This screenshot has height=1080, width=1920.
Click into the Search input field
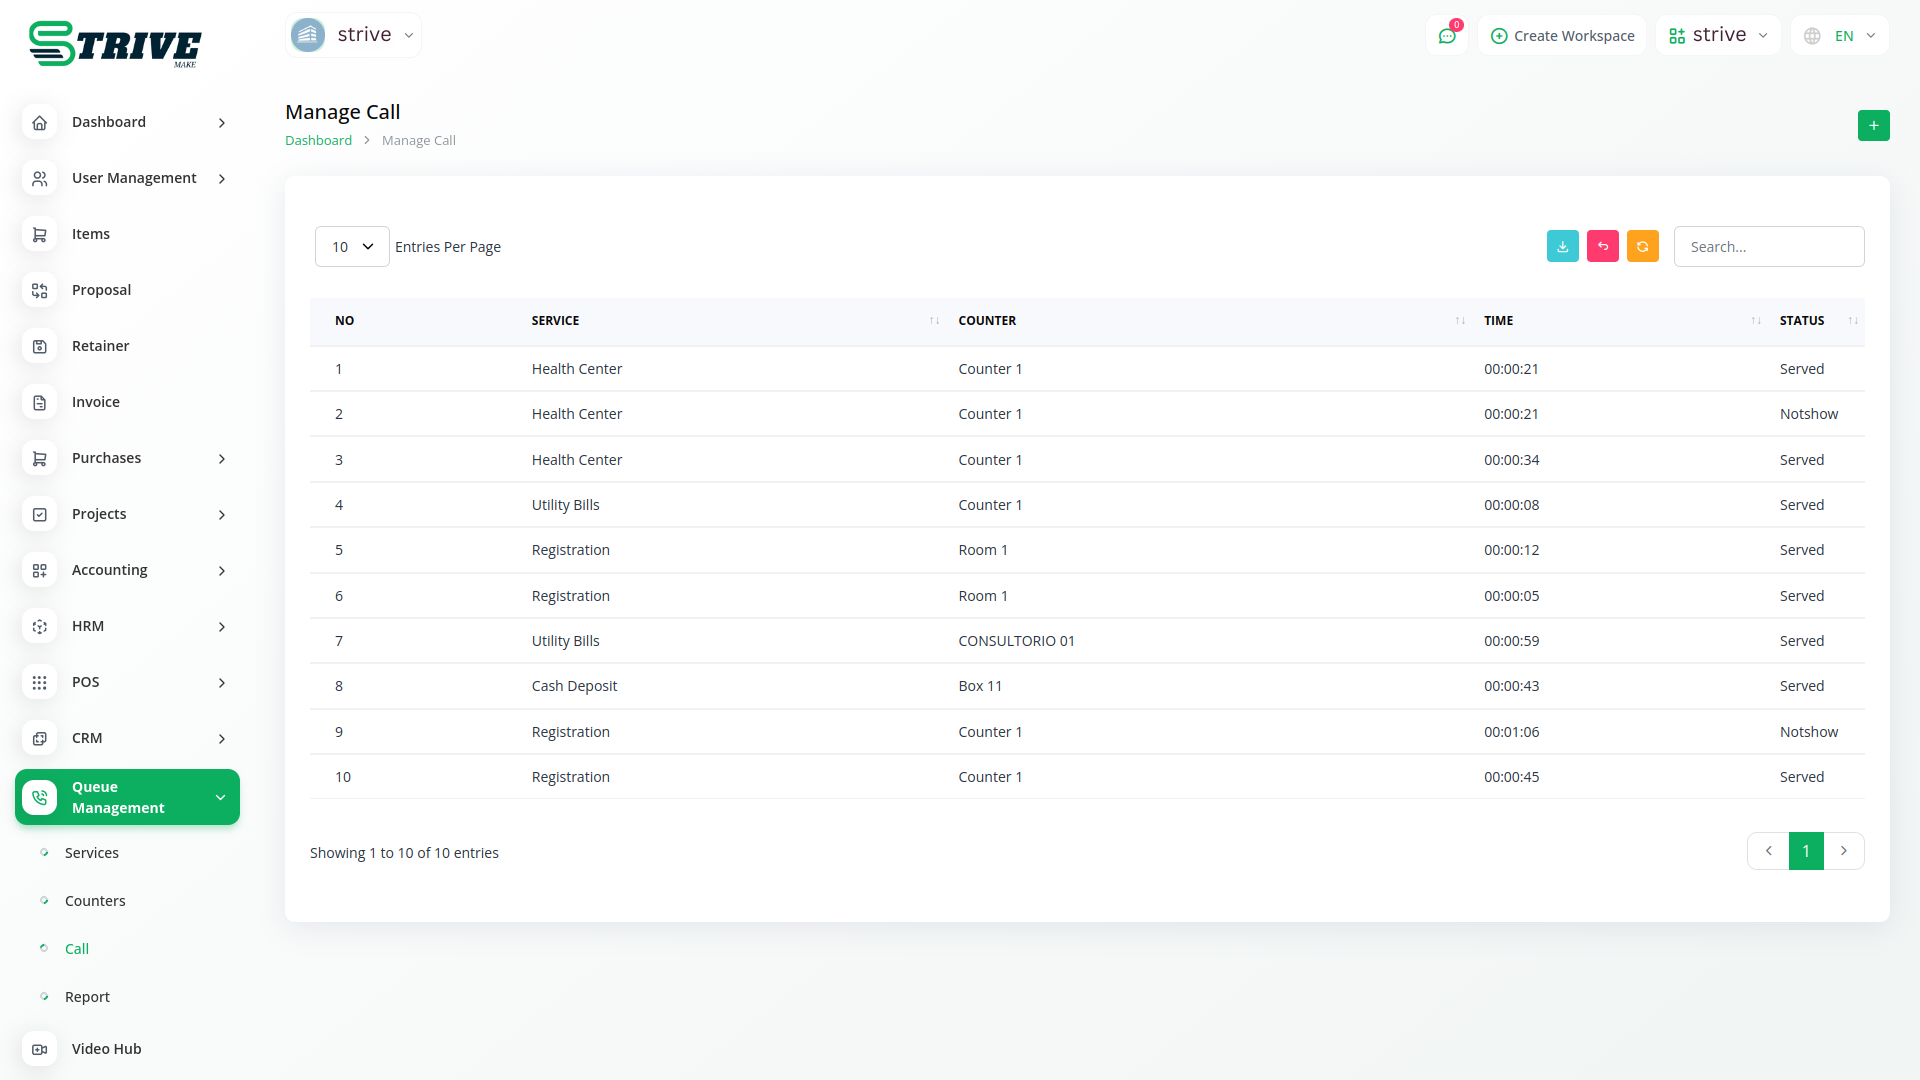click(1768, 247)
